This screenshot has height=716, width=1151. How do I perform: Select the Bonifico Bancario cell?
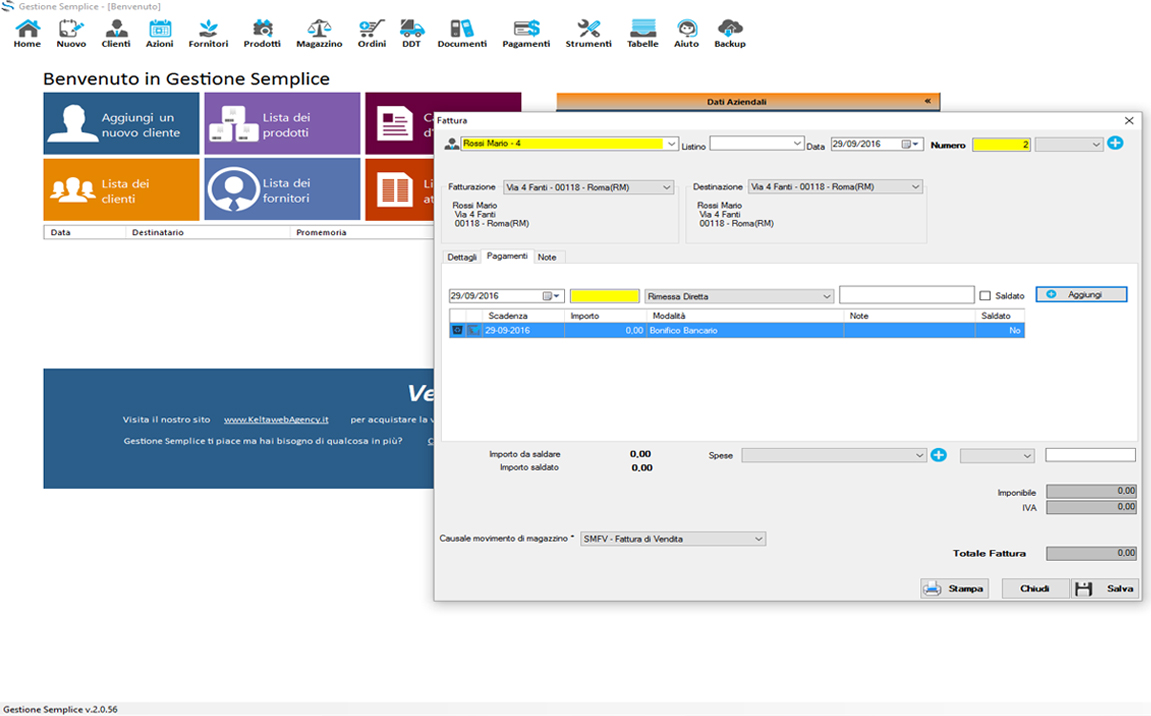click(745, 330)
